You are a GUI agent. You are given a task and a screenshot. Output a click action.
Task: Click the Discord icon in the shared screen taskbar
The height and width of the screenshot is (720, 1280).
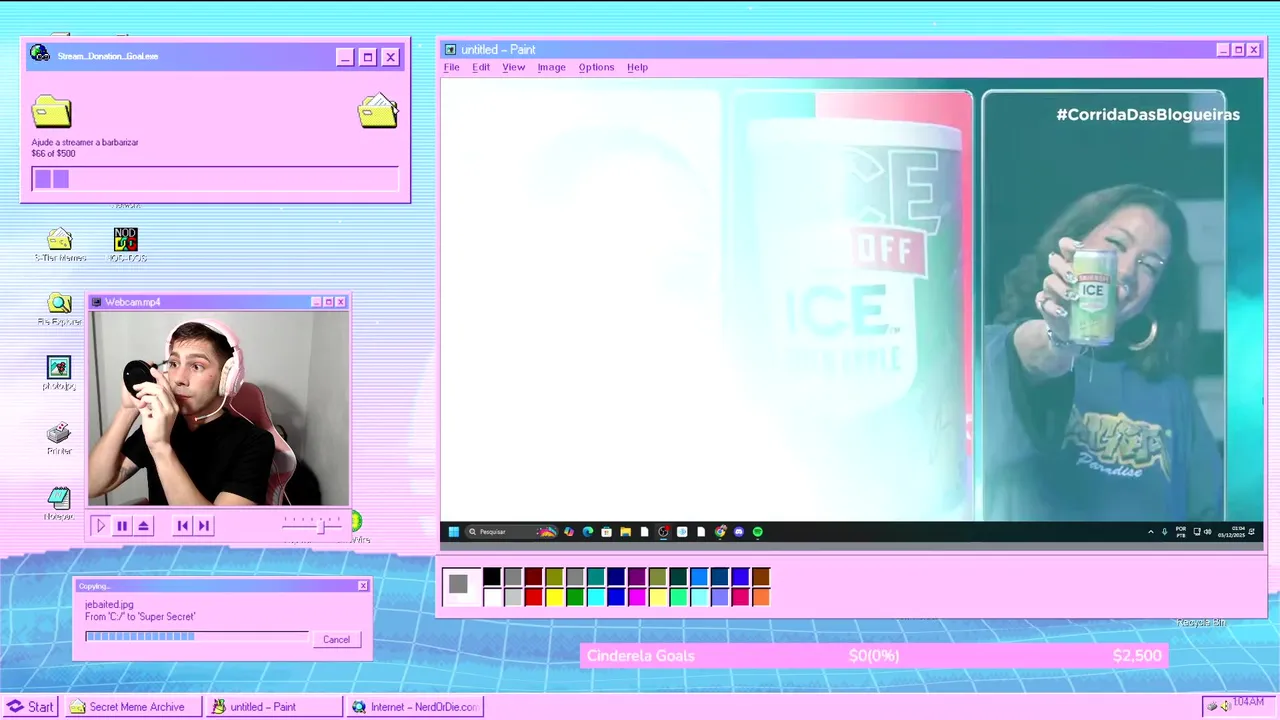point(739,532)
